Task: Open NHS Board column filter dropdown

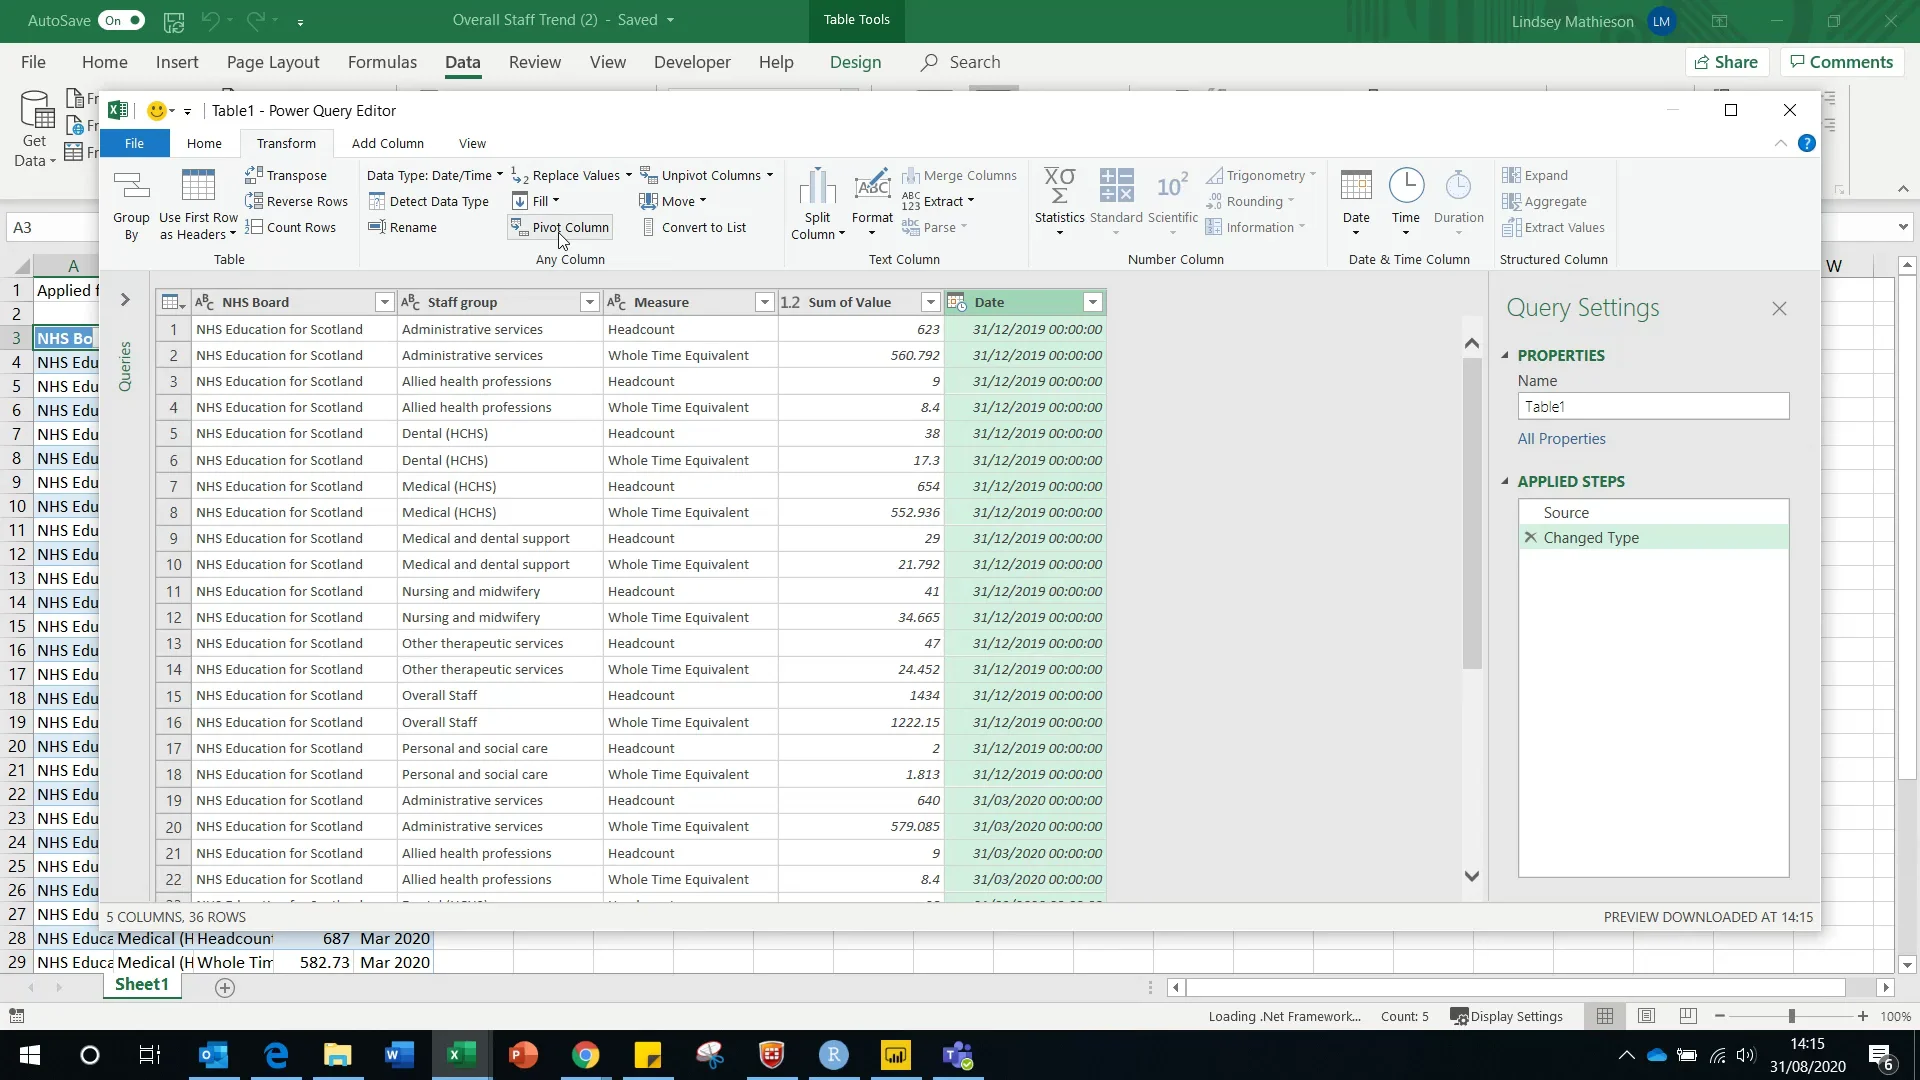Action: (384, 302)
